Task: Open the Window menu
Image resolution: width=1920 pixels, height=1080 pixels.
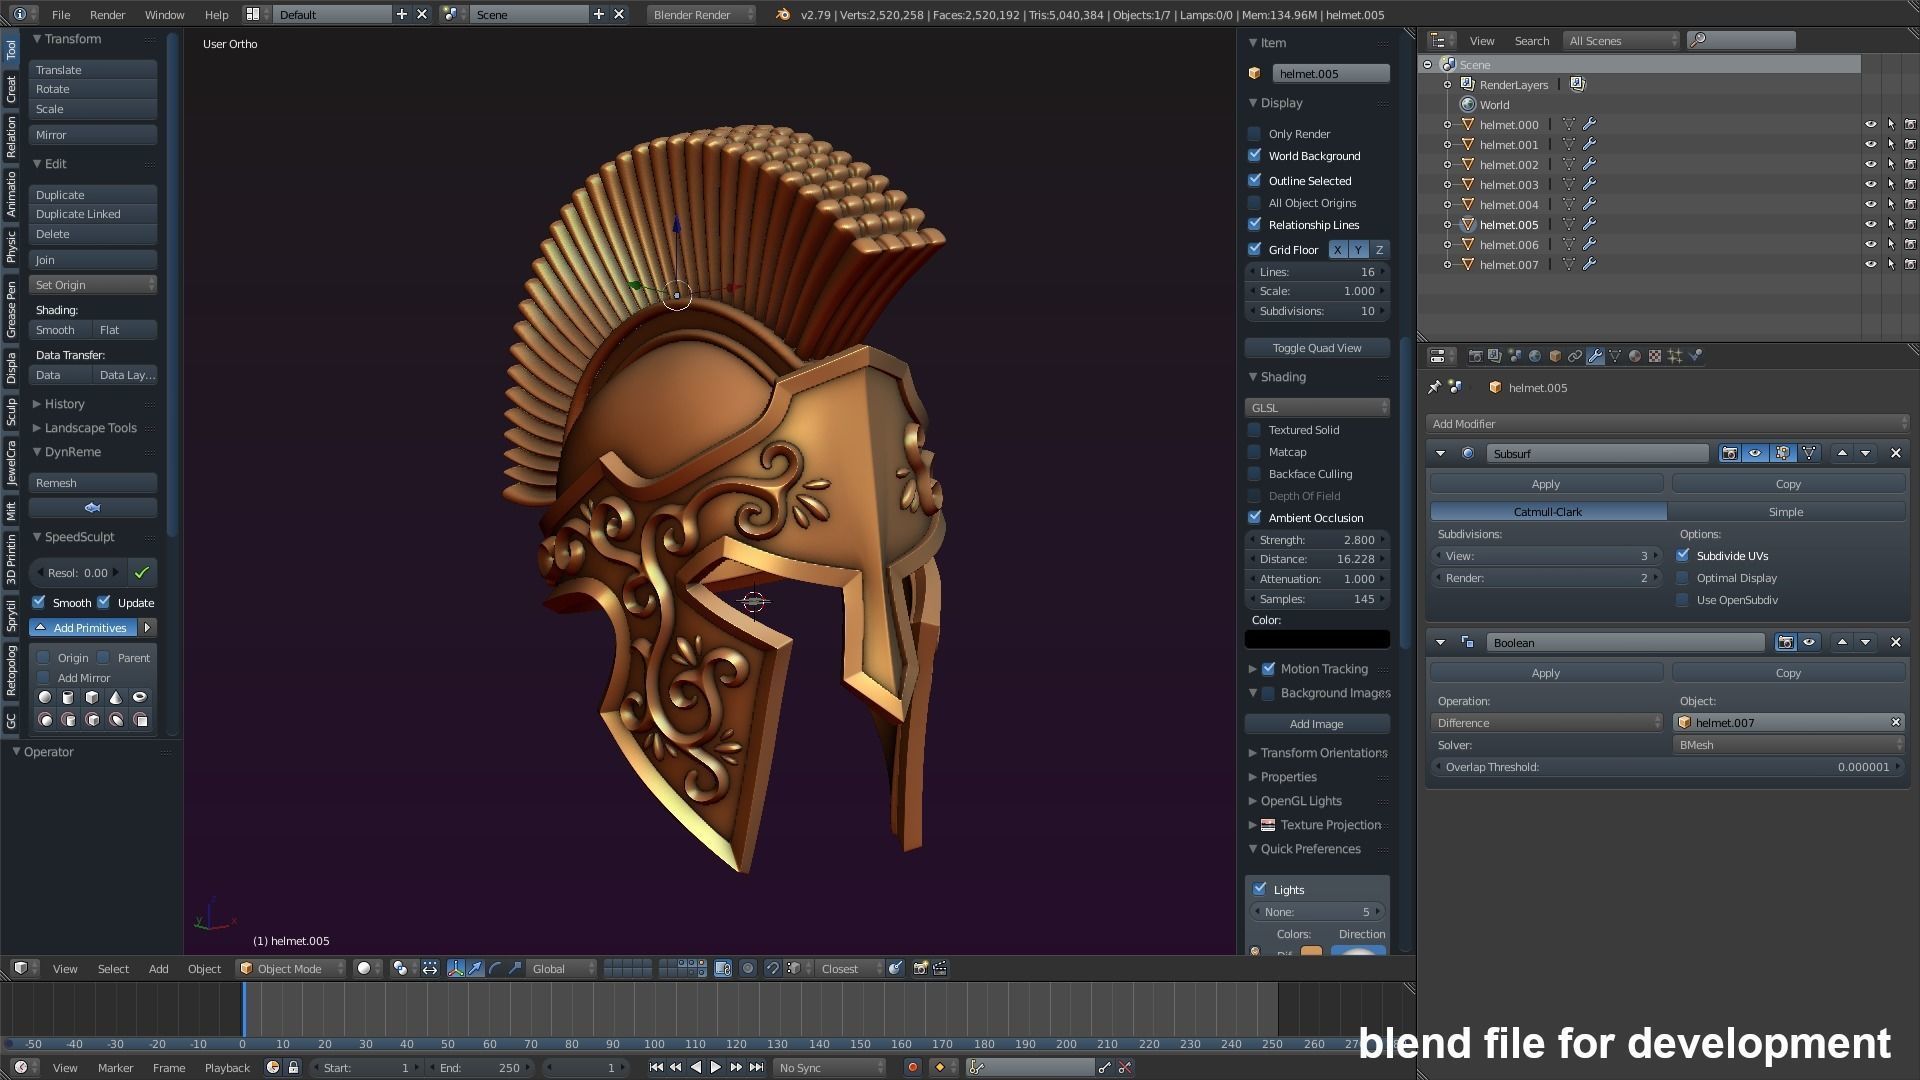Action: coord(164,14)
